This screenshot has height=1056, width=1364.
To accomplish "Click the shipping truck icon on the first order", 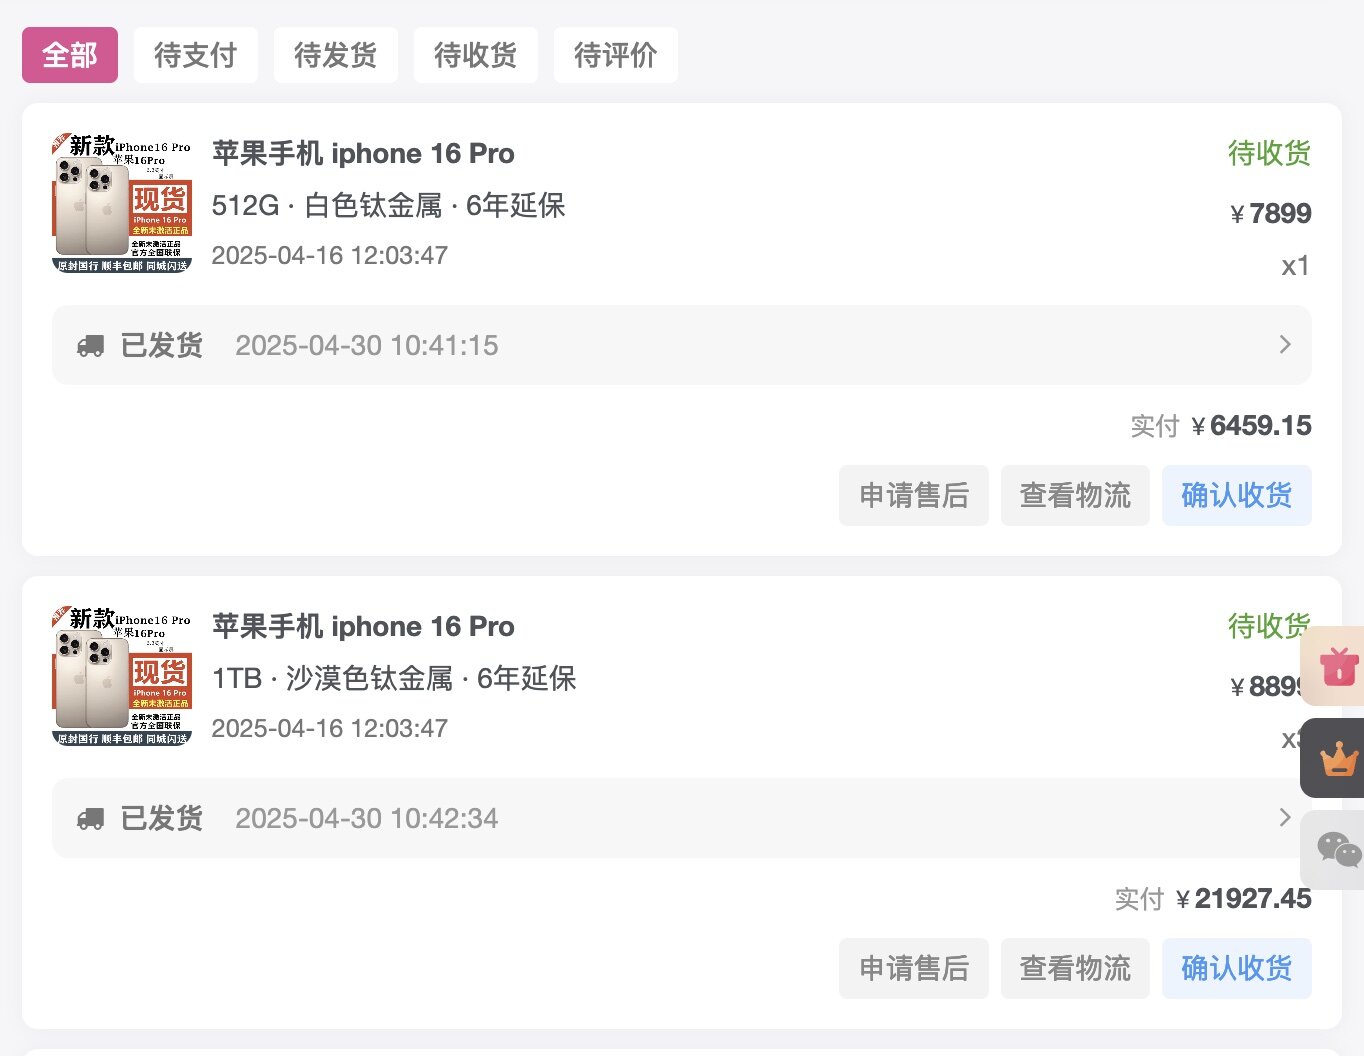I will click(x=90, y=344).
